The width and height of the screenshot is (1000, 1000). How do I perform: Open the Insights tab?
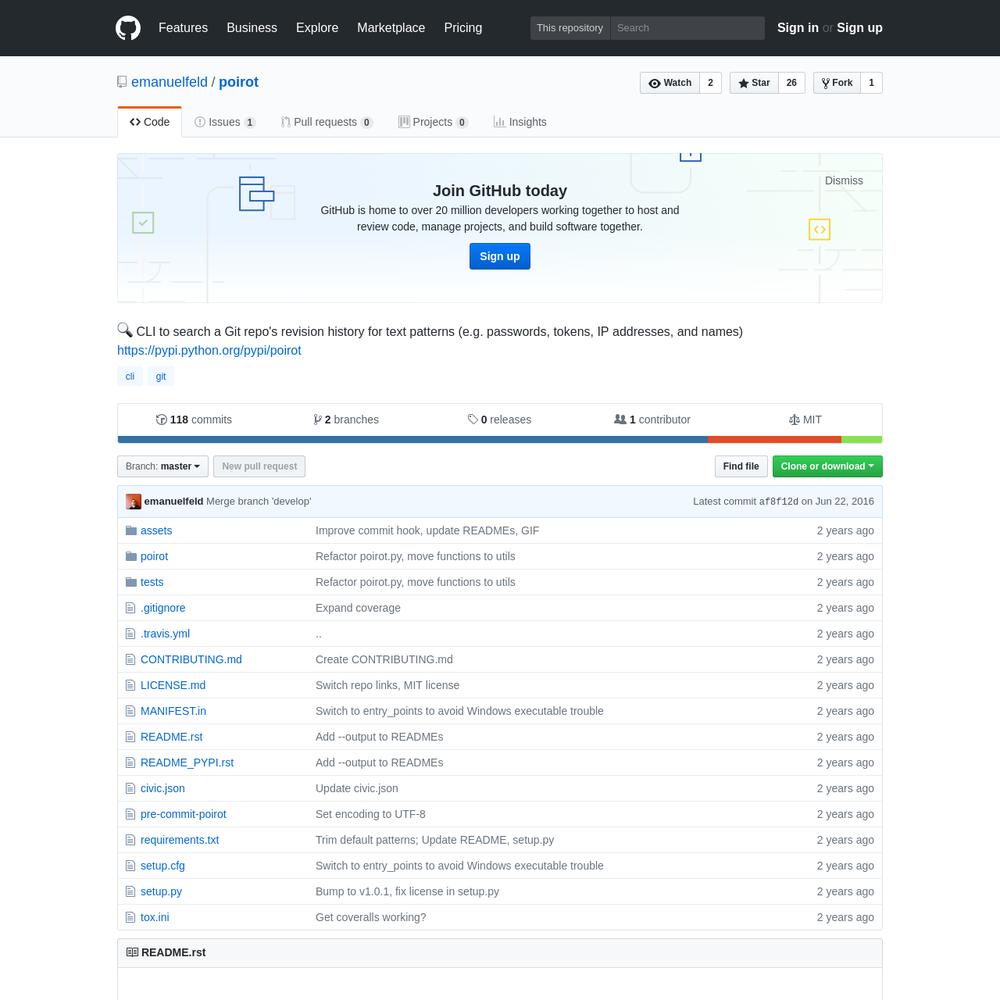520,122
